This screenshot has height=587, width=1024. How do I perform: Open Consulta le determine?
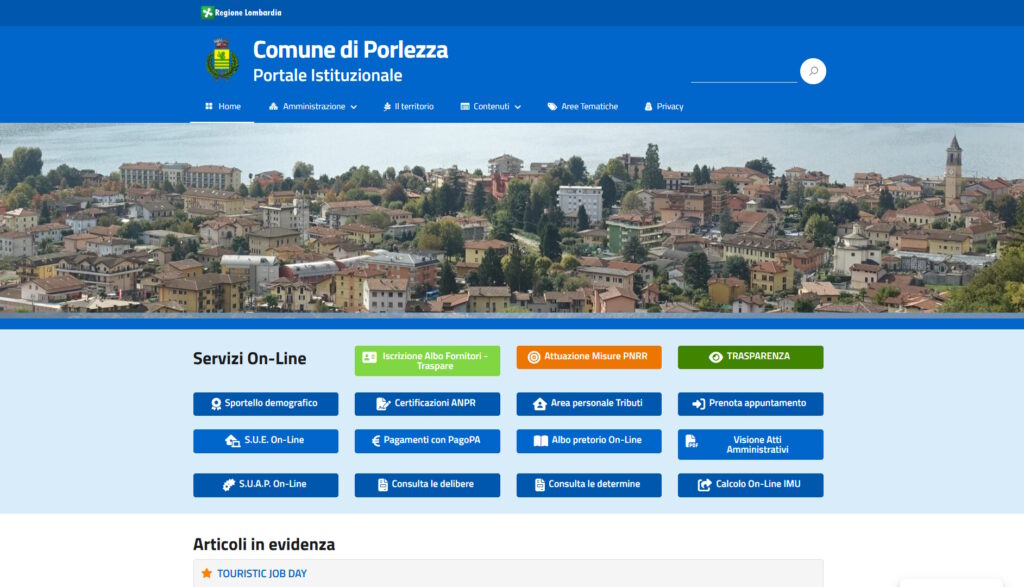point(588,485)
